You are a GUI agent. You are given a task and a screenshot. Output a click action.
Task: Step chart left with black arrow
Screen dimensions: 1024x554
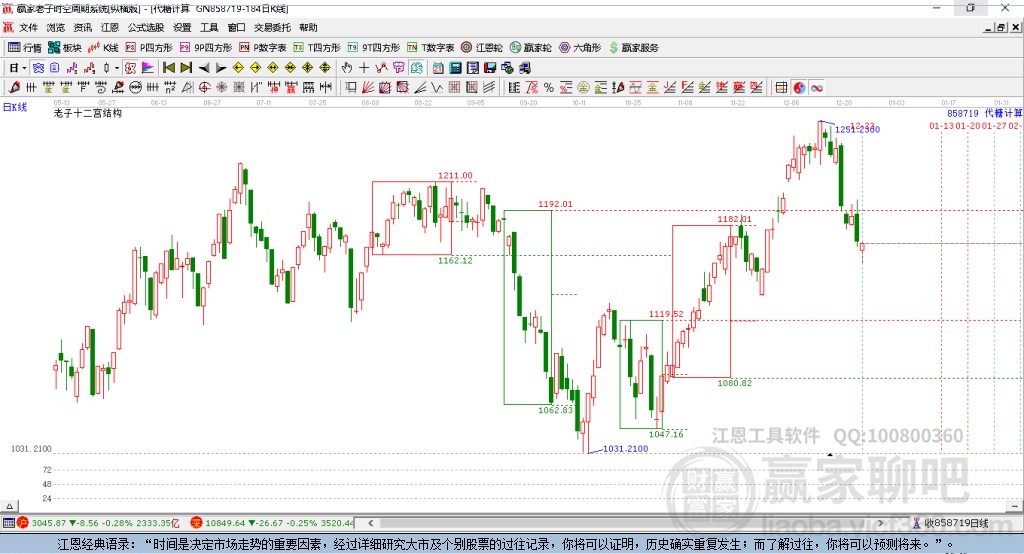pyautogui.click(x=204, y=68)
